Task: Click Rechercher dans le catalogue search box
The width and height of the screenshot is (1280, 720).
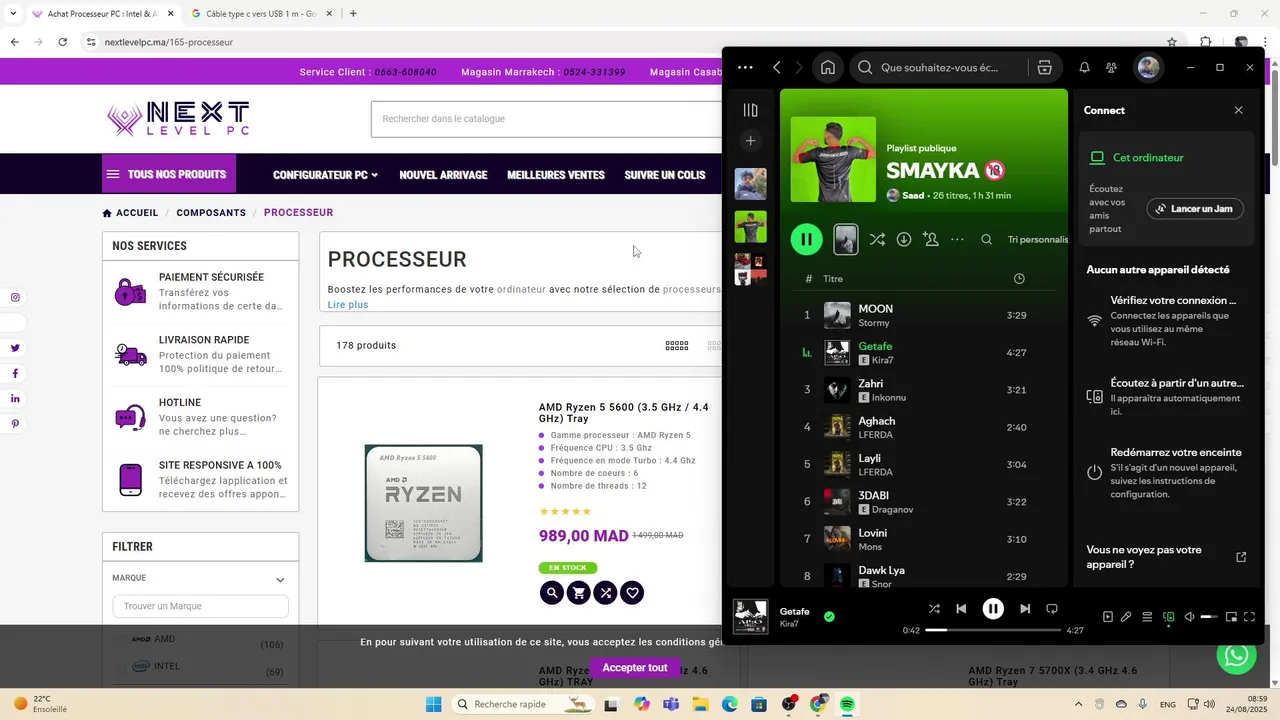Action: click(546, 119)
